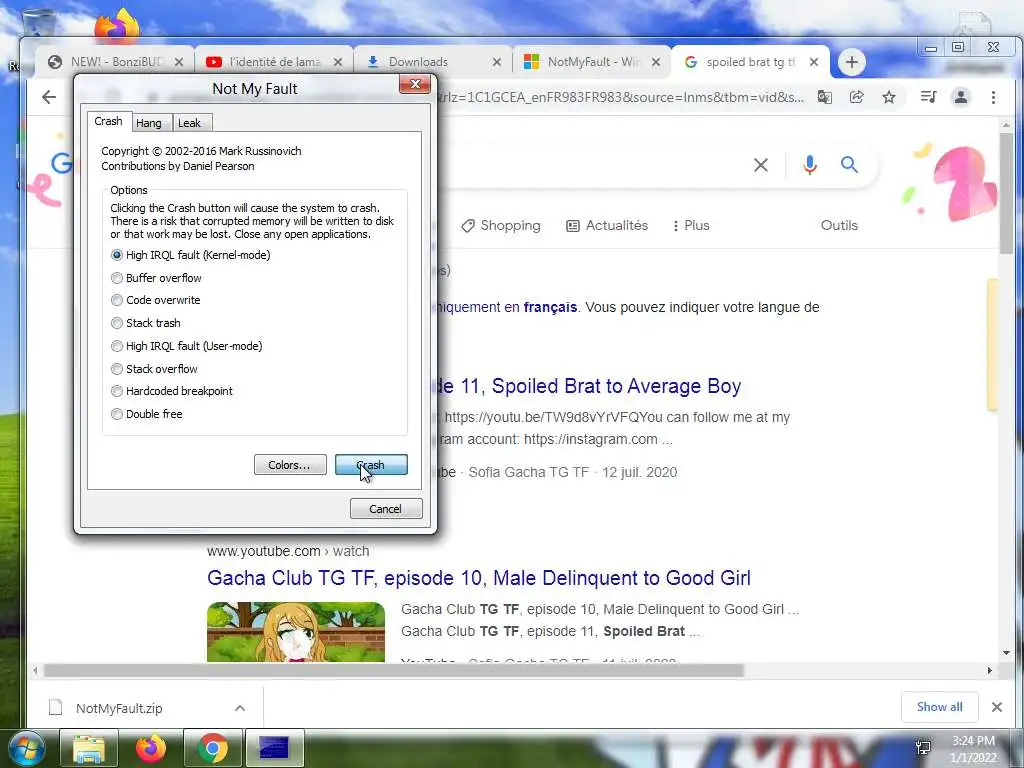
Task: Click the vertical scrollbar down arrow
Action: (1006, 652)
